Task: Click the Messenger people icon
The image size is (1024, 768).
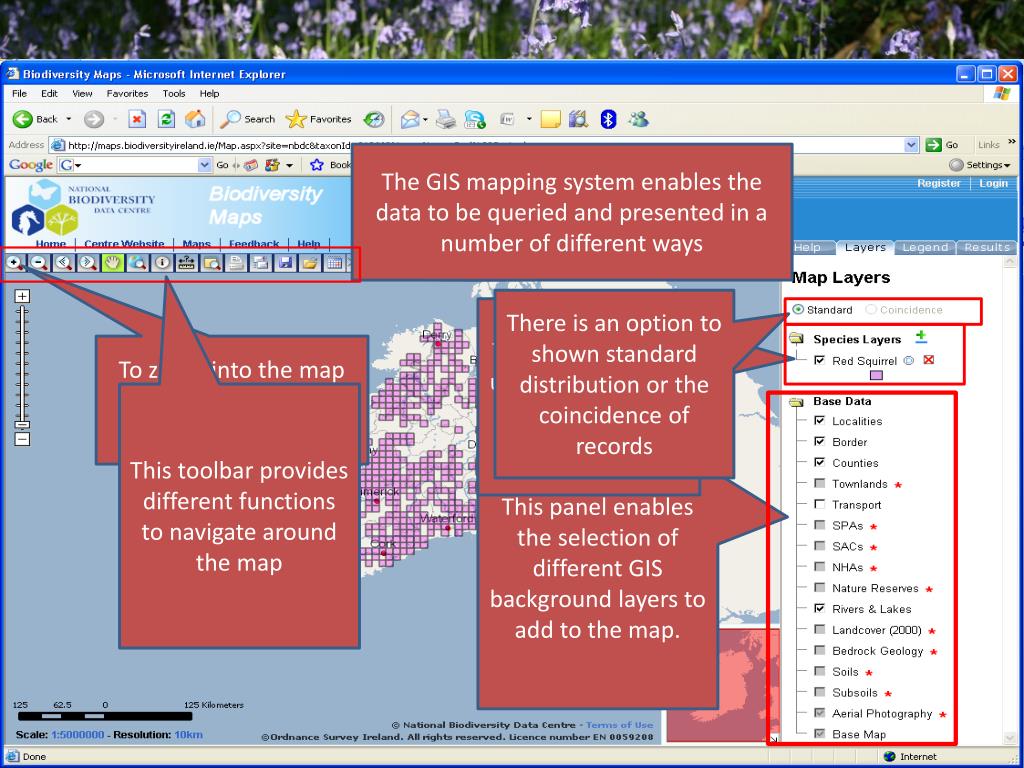Action: (639, 119)
